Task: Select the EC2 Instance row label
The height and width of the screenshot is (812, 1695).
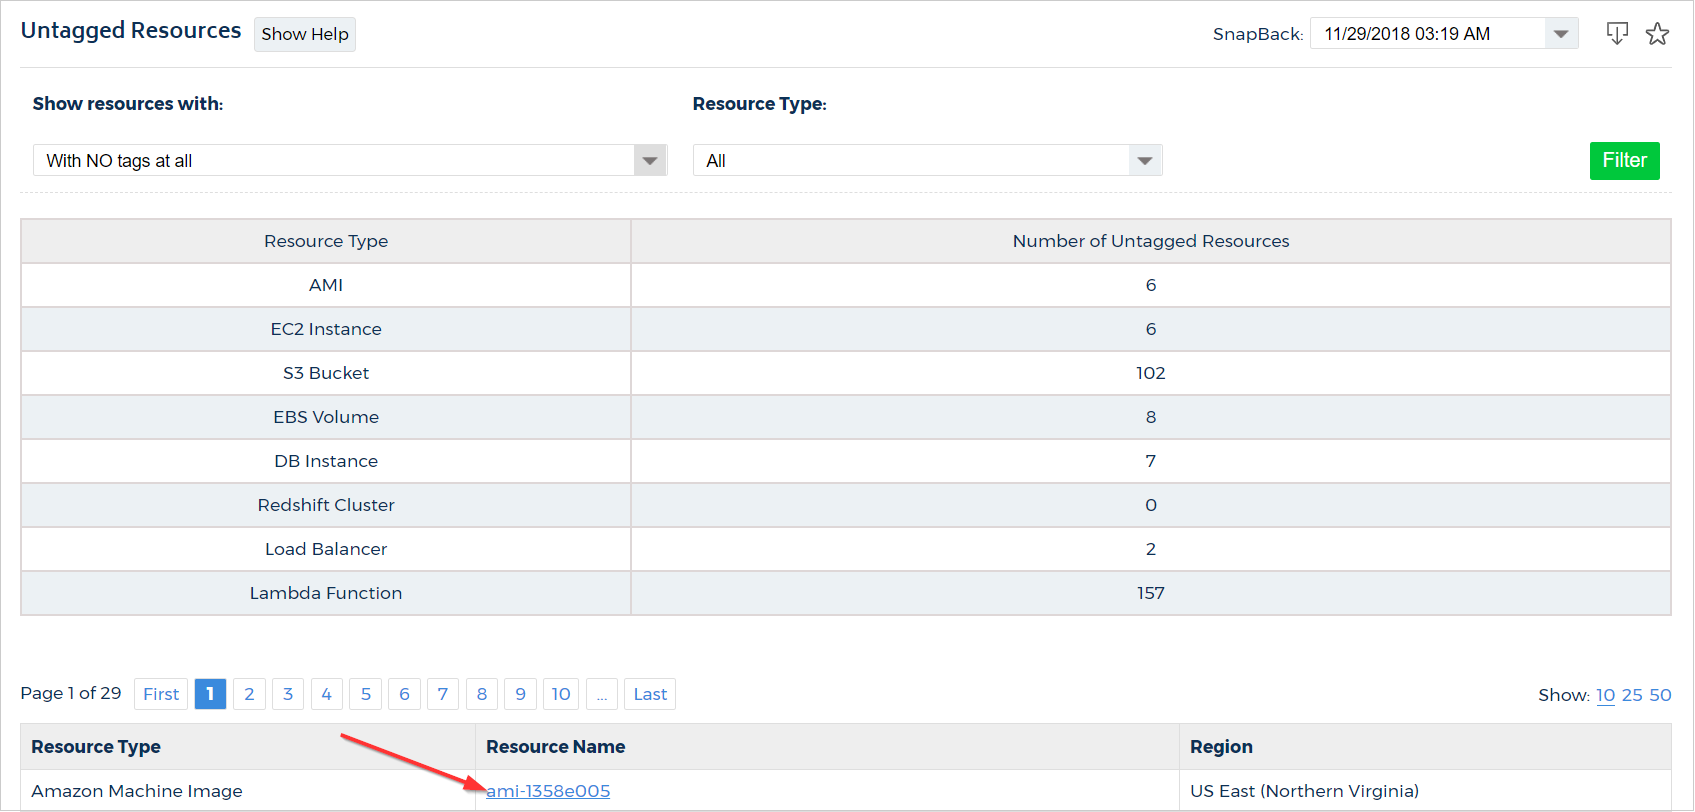Action: (326, 329)
